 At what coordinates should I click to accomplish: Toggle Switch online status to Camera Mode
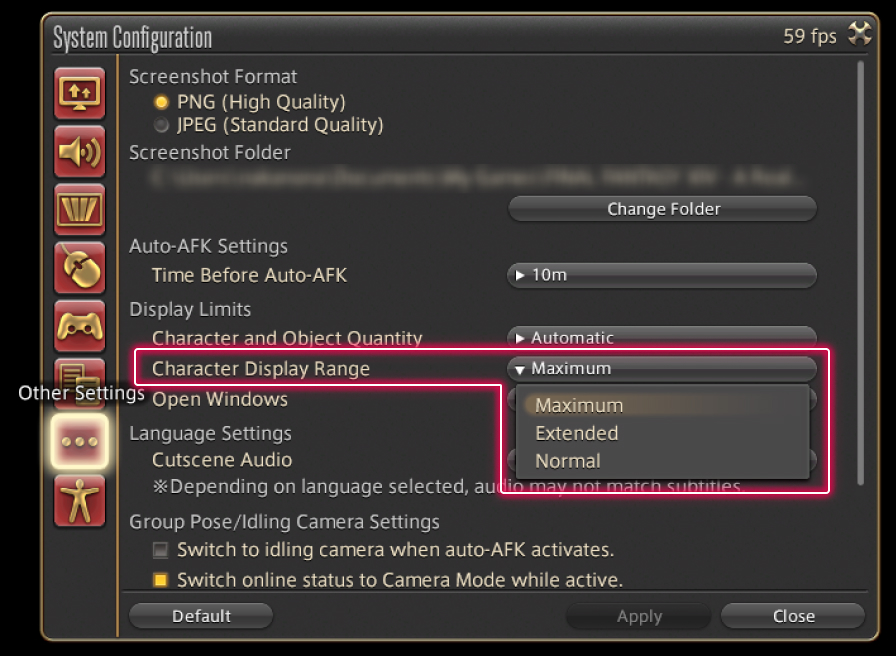[160, 580]
